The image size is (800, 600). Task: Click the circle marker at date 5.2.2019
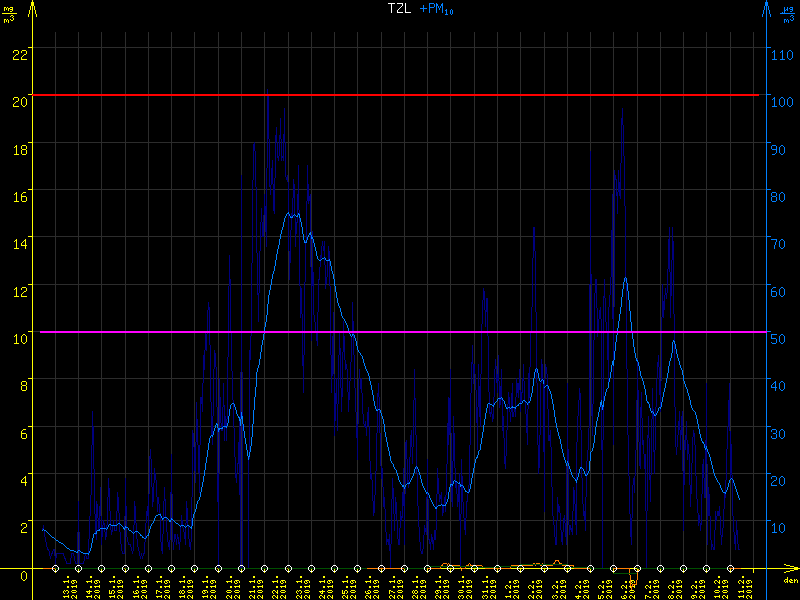590,569
